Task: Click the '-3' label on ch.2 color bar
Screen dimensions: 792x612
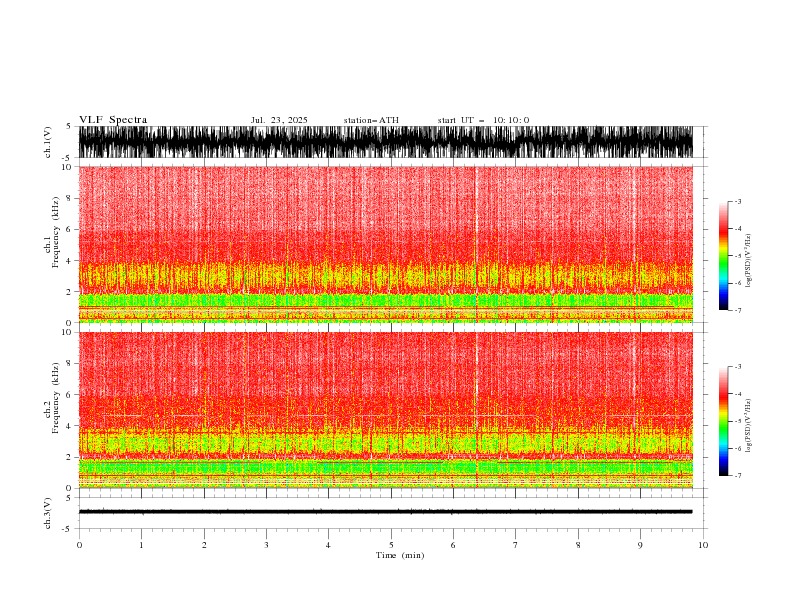Action: pos(737,367)
